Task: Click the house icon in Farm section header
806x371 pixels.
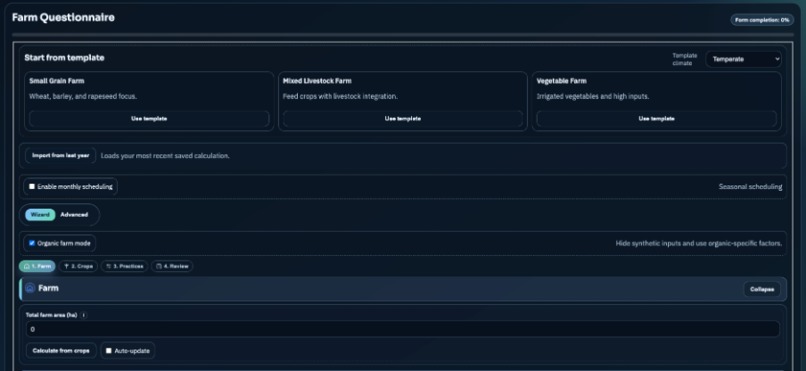Action: tap(30, 288)
